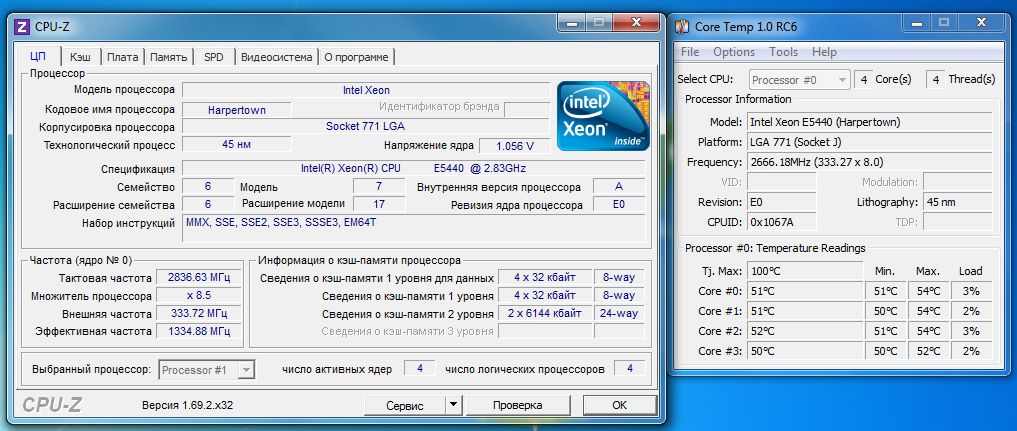The image size is (1017, 431).
Task: Click the empty TDP field in Core Temp
Action: tap(957, 222)
